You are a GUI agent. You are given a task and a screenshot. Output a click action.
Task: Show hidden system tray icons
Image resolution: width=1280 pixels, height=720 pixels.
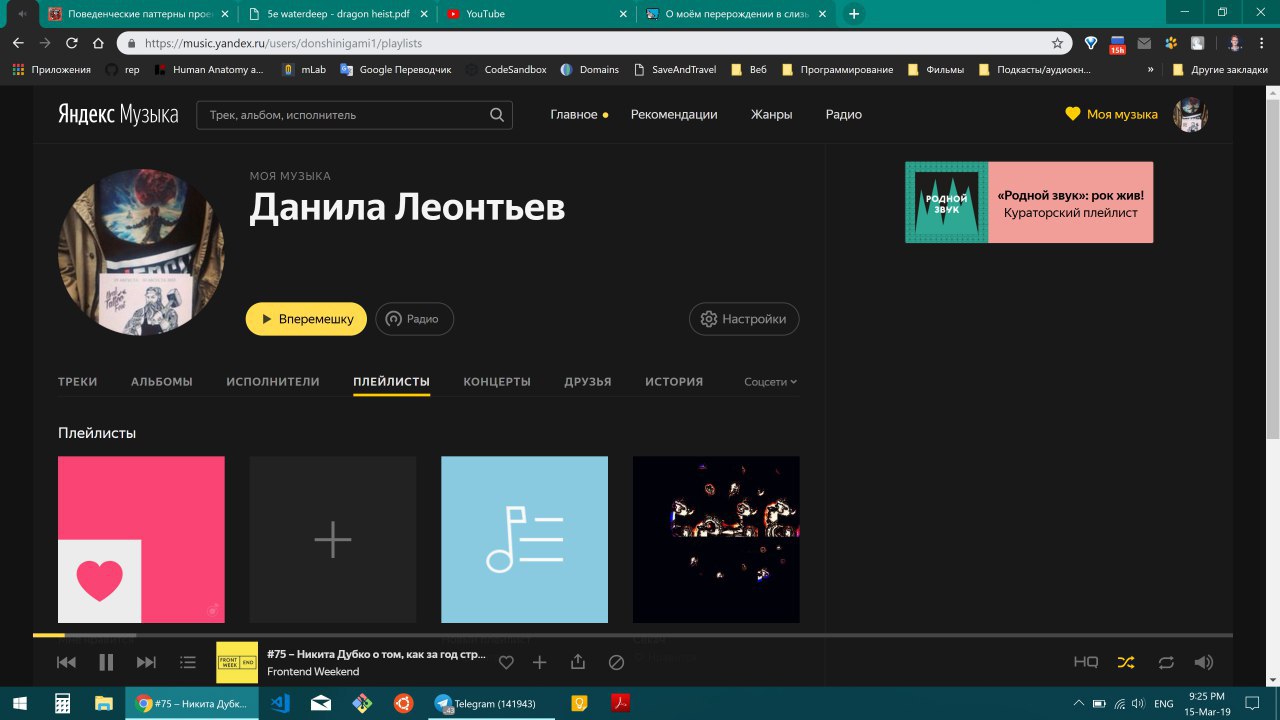[x=1078, y=703]
